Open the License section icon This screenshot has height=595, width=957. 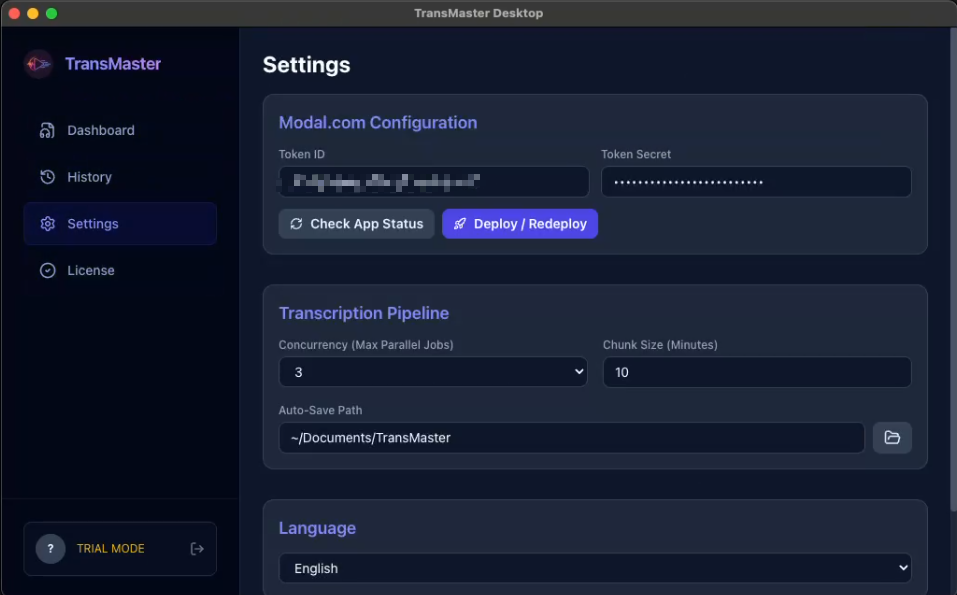[x=47, y=270]
